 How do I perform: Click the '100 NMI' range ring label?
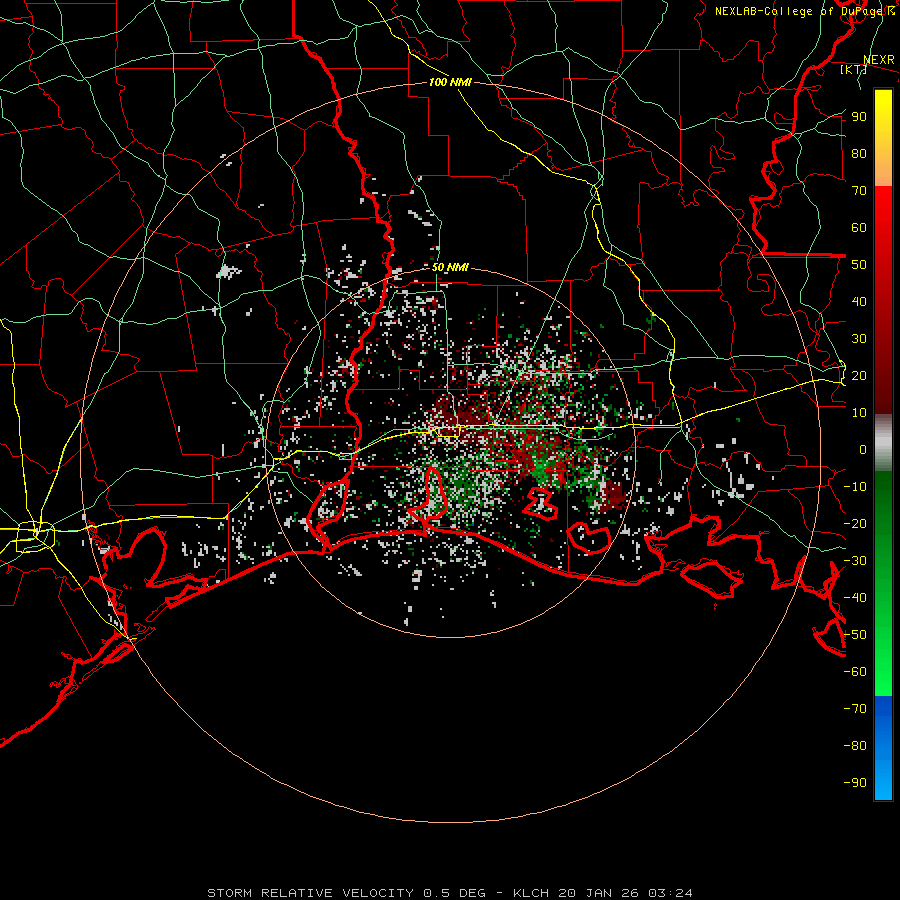[450, 82]
